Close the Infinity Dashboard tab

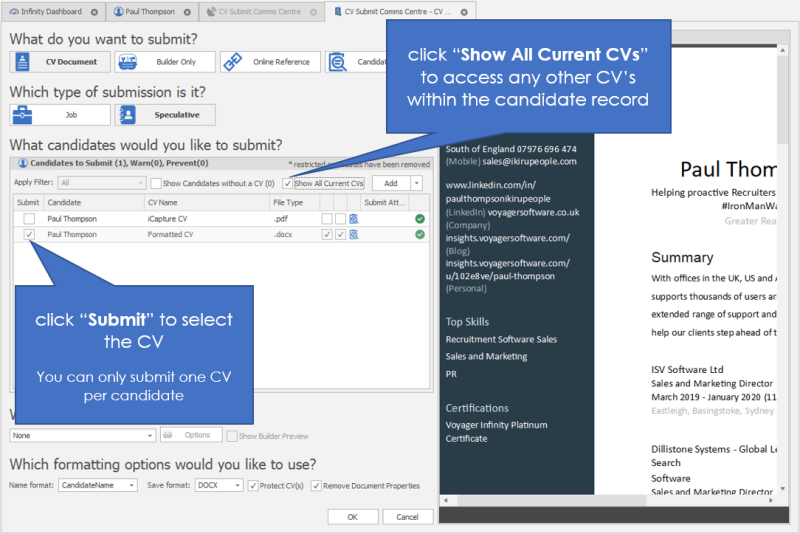(94, 12)
